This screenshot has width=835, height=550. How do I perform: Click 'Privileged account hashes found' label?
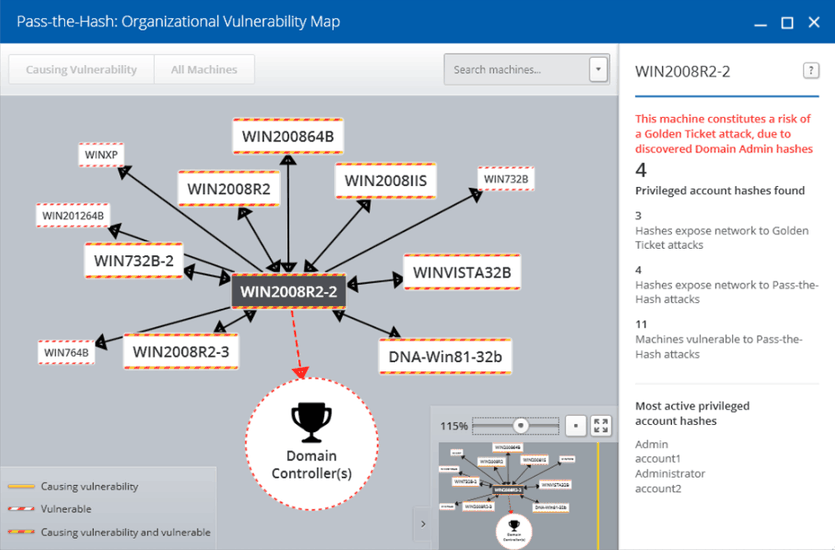pos(720,191)
